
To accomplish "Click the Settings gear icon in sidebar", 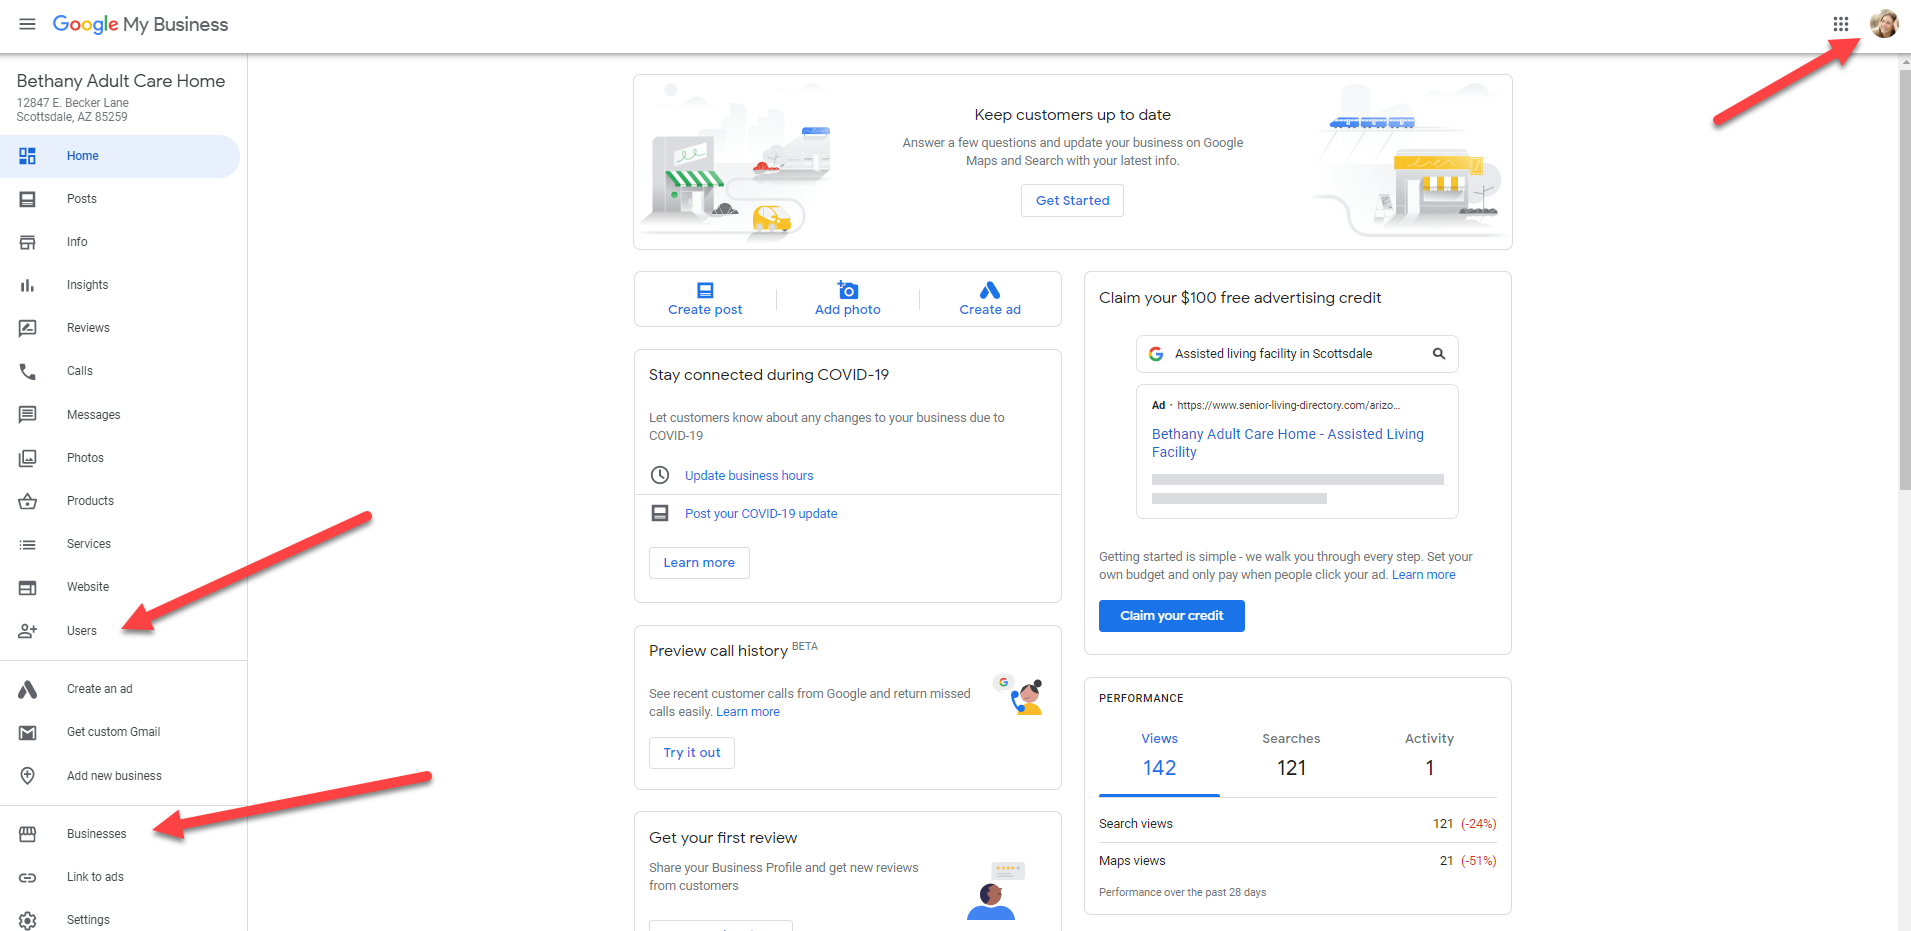I will [27, 920].
